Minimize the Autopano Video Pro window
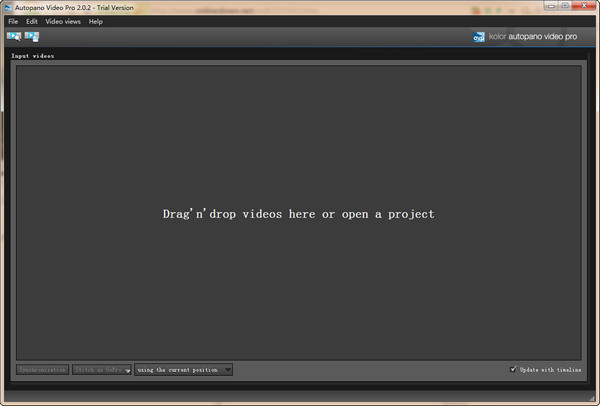600x406 pixels. (551, 6)
